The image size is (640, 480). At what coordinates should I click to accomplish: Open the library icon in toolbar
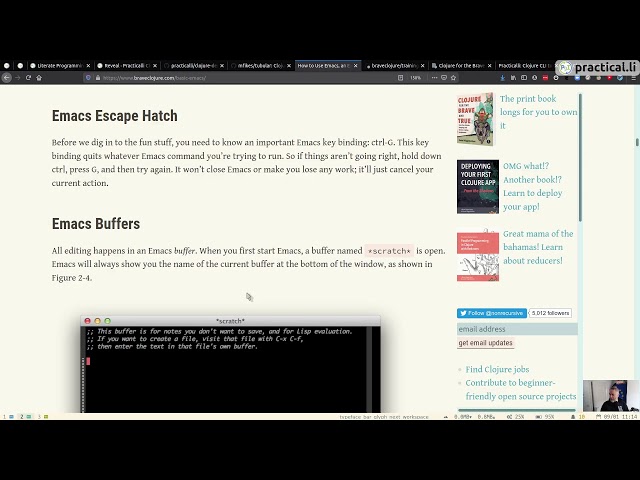pos(513,78)
